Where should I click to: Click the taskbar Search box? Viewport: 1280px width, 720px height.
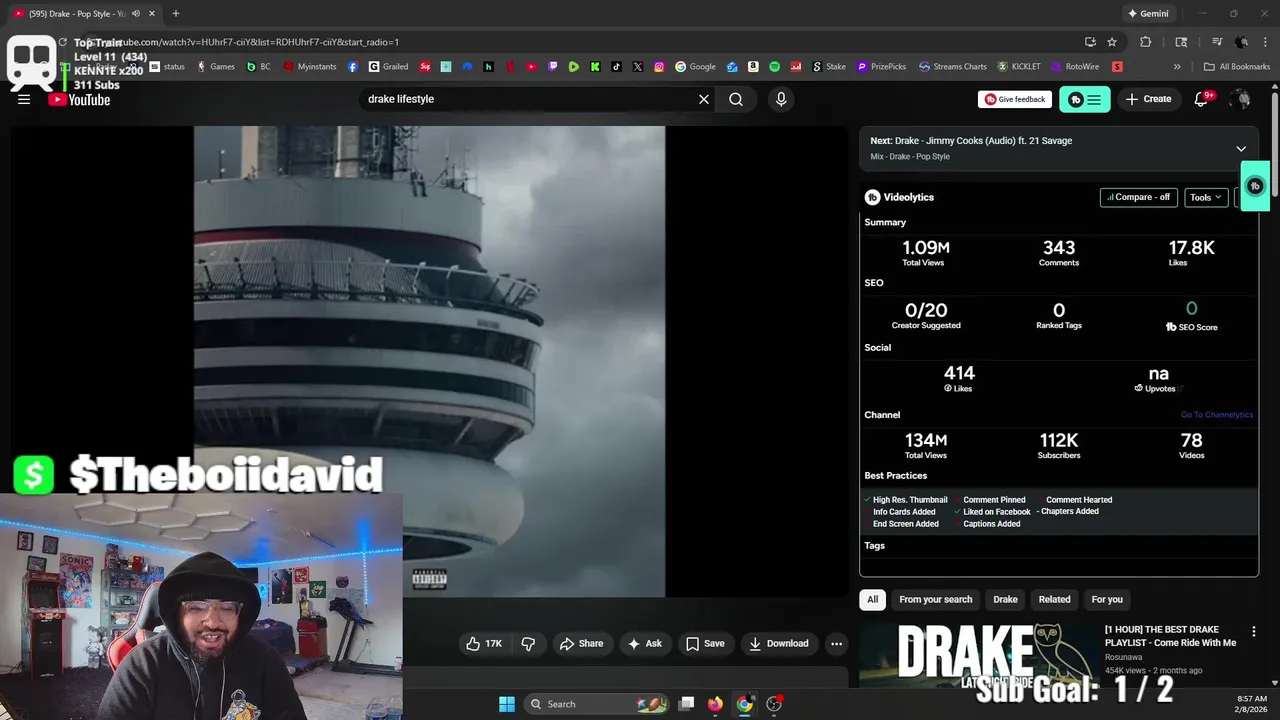596,704
